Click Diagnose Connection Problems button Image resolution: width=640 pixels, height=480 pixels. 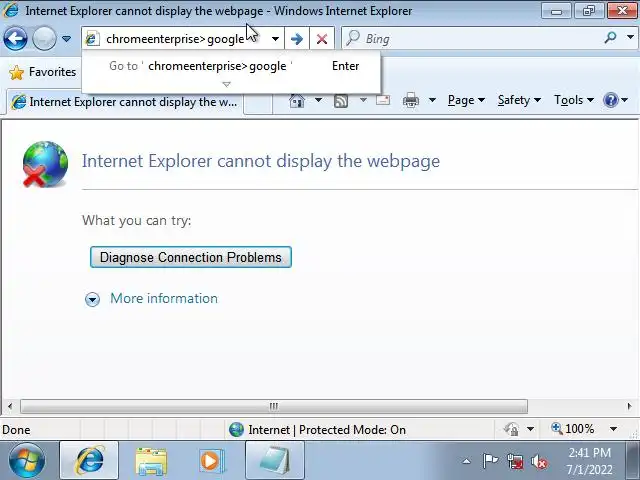(191, 257)
